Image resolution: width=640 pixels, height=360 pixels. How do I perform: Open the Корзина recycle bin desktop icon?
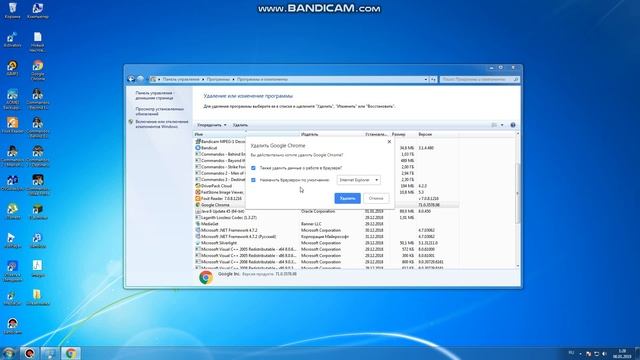click(12, 10)
